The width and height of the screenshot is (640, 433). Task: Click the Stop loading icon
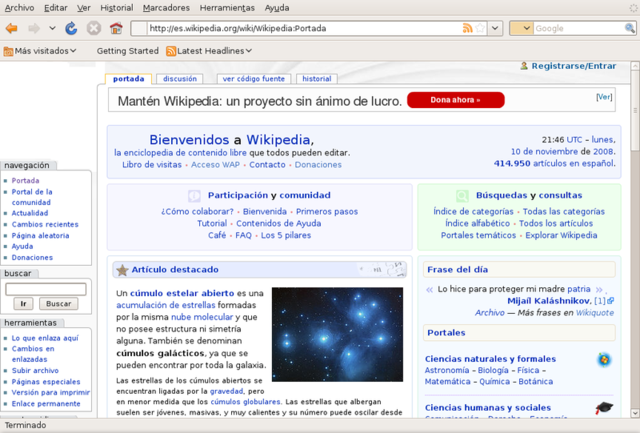[93, 28]
